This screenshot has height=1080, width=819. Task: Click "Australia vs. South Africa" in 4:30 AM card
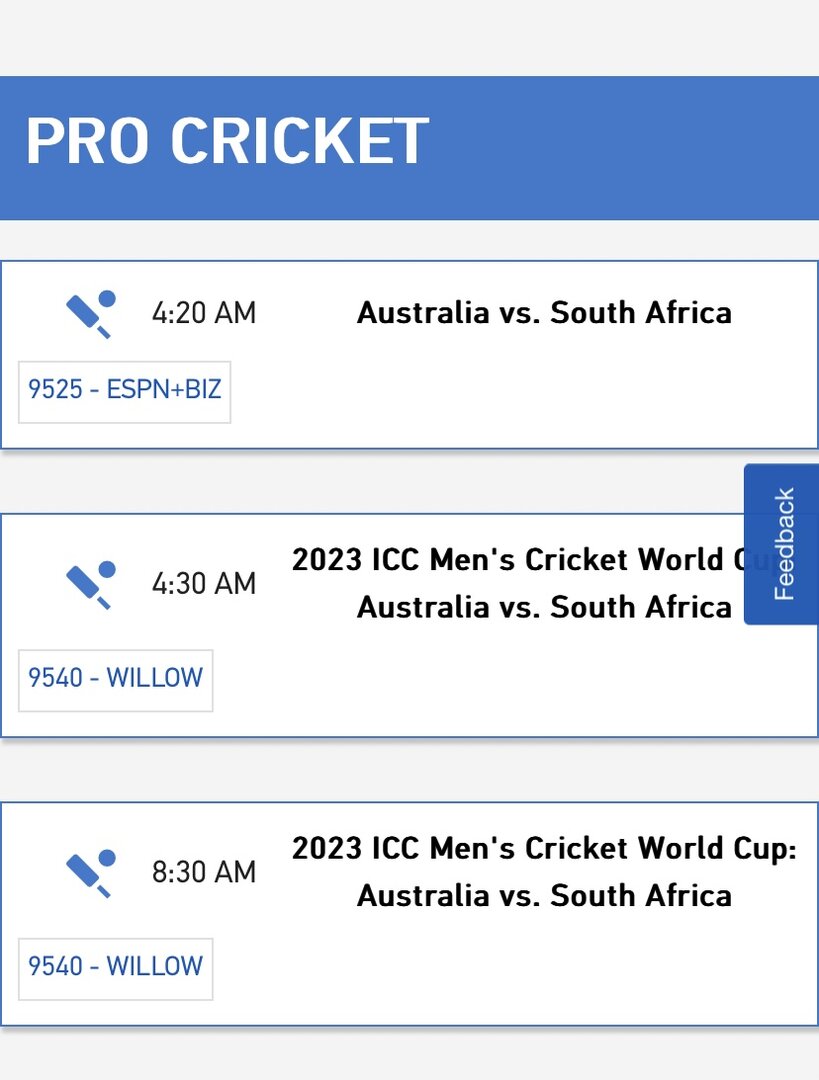544,608
